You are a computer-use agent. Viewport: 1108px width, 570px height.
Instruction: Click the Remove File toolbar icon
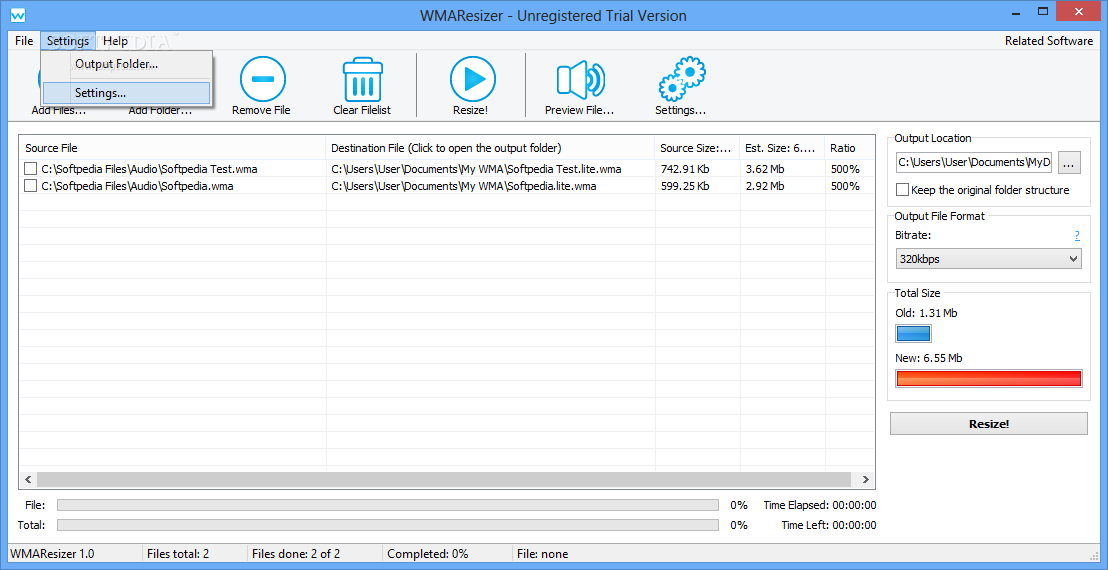click(x=262, y=78)
